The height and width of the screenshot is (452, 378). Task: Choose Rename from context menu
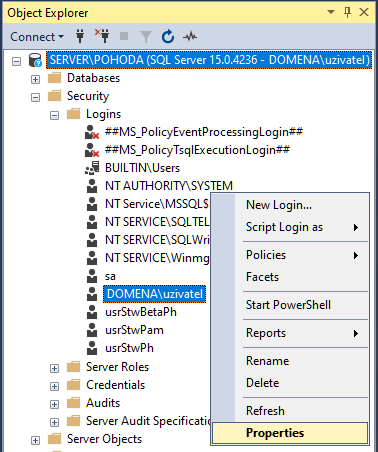tap(290, 361)
